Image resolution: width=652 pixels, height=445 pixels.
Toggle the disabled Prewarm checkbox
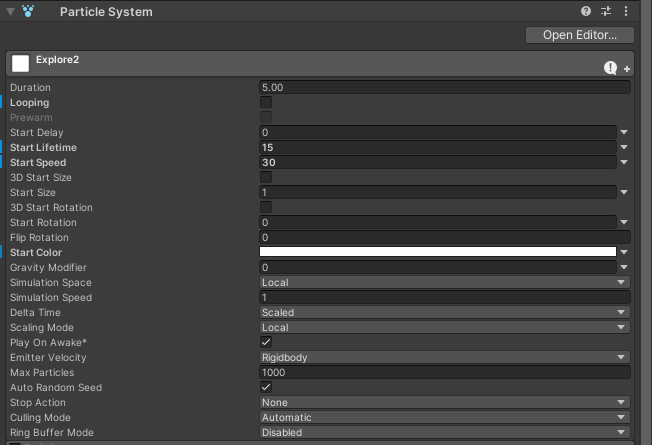coord(266,117)
